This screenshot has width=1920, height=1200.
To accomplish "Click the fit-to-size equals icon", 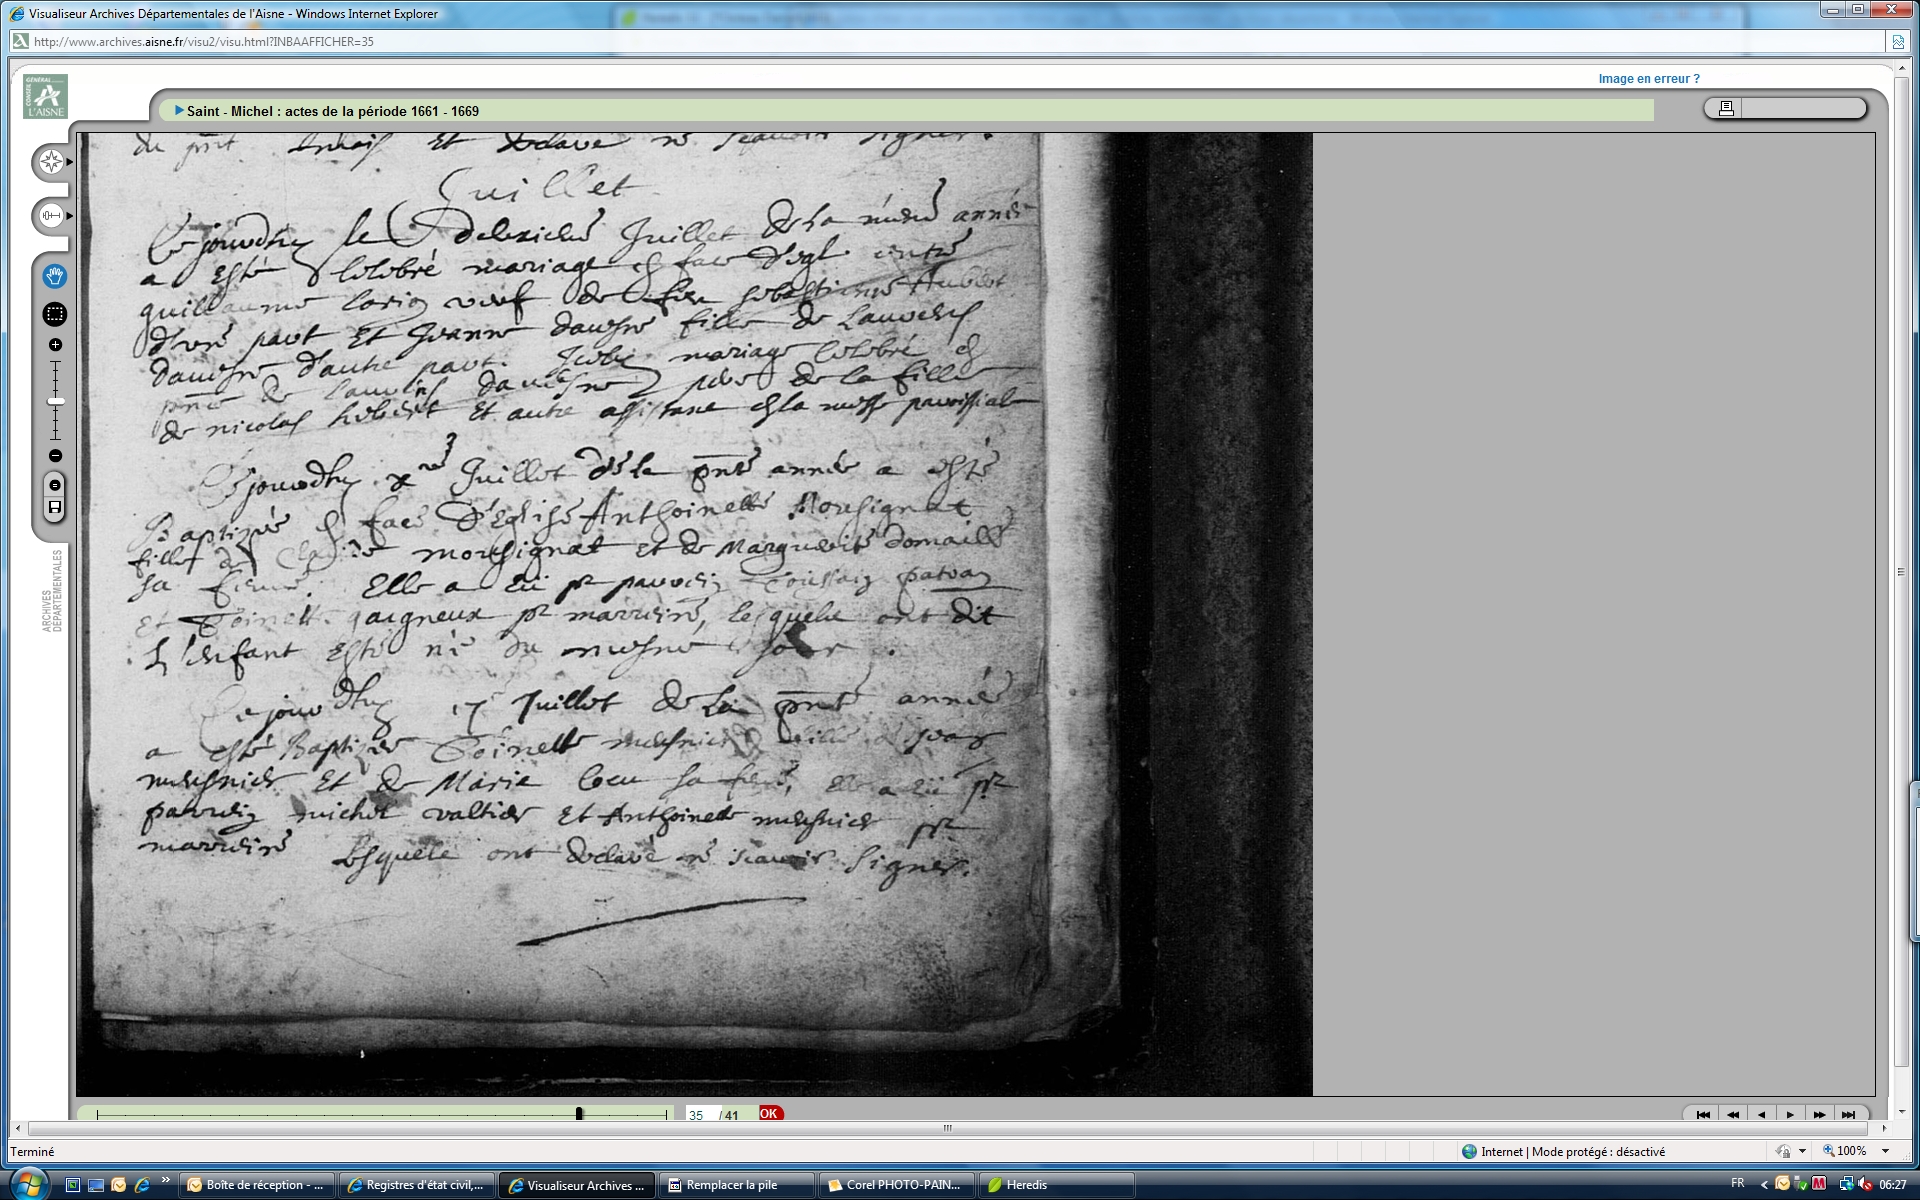I will point(55,485).
